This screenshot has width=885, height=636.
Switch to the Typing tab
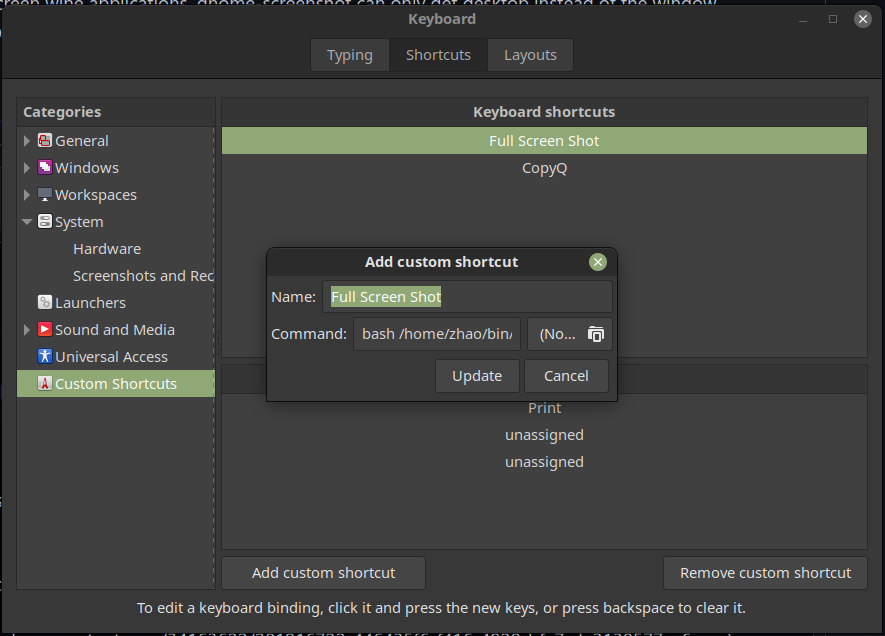click(349, 55)
